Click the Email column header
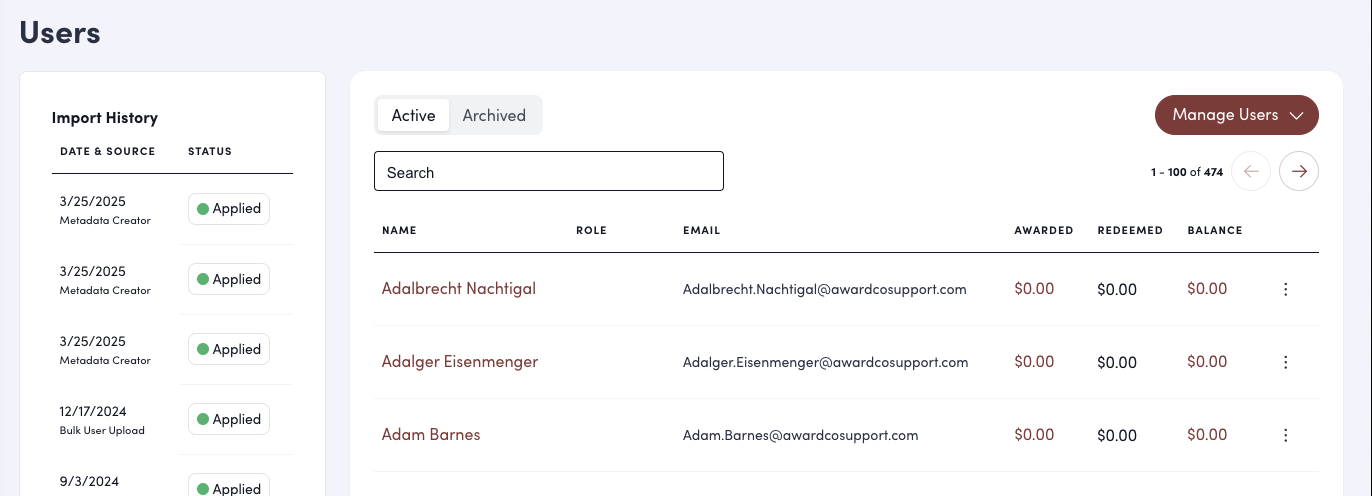The image size is (1372, 496). 701,230
